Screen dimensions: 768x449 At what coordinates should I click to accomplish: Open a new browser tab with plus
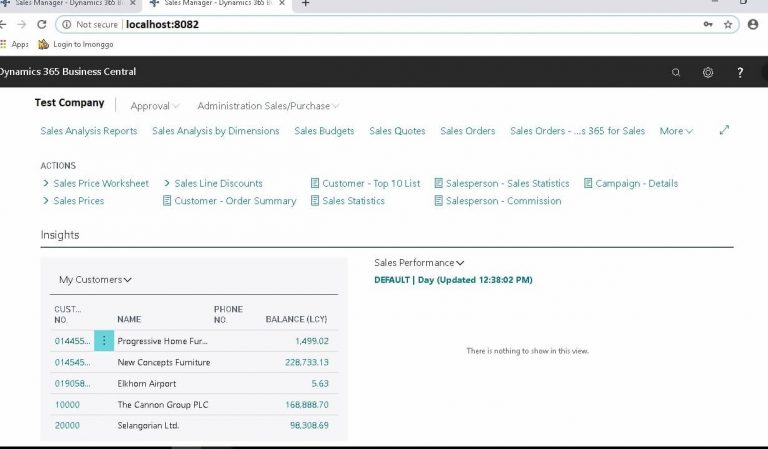pos(305,3)
